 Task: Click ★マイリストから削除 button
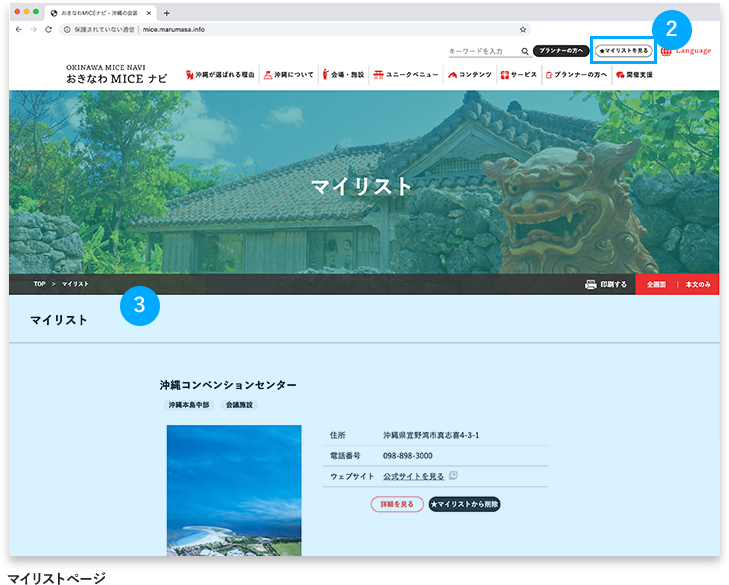pos(464,504)
